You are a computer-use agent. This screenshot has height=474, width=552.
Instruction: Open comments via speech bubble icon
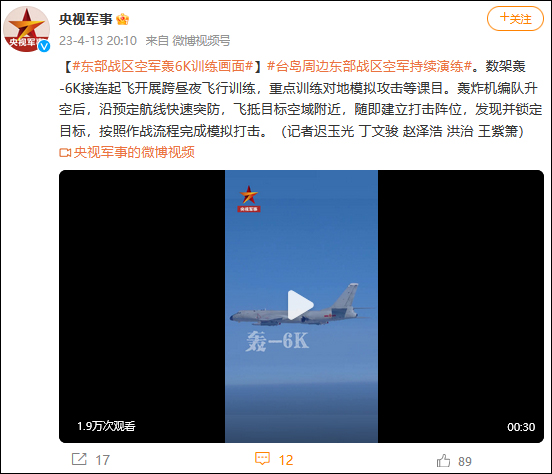(x=262, y=459)
